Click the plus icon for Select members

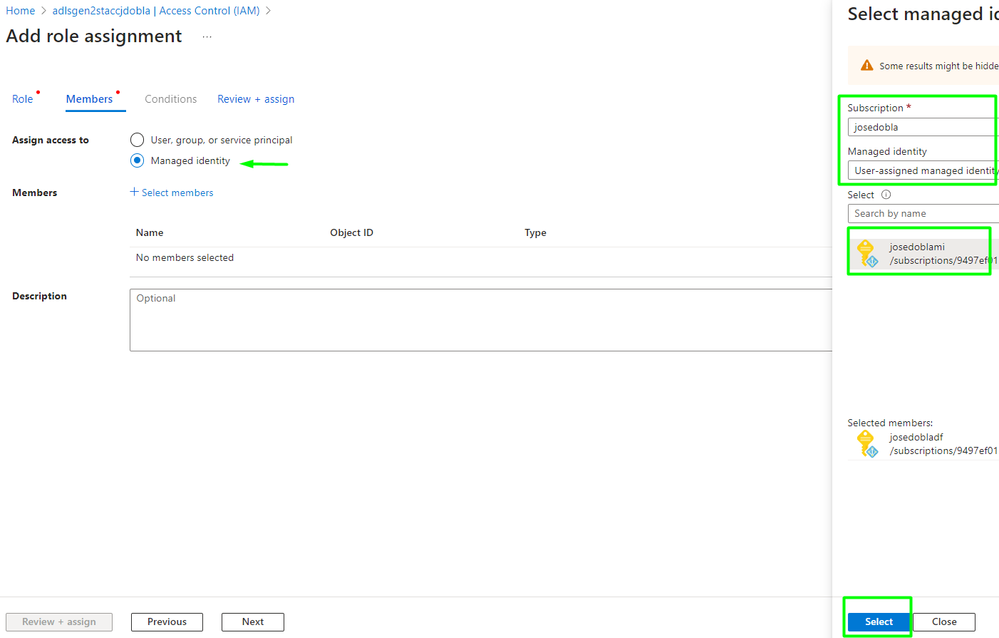(134, 192)
